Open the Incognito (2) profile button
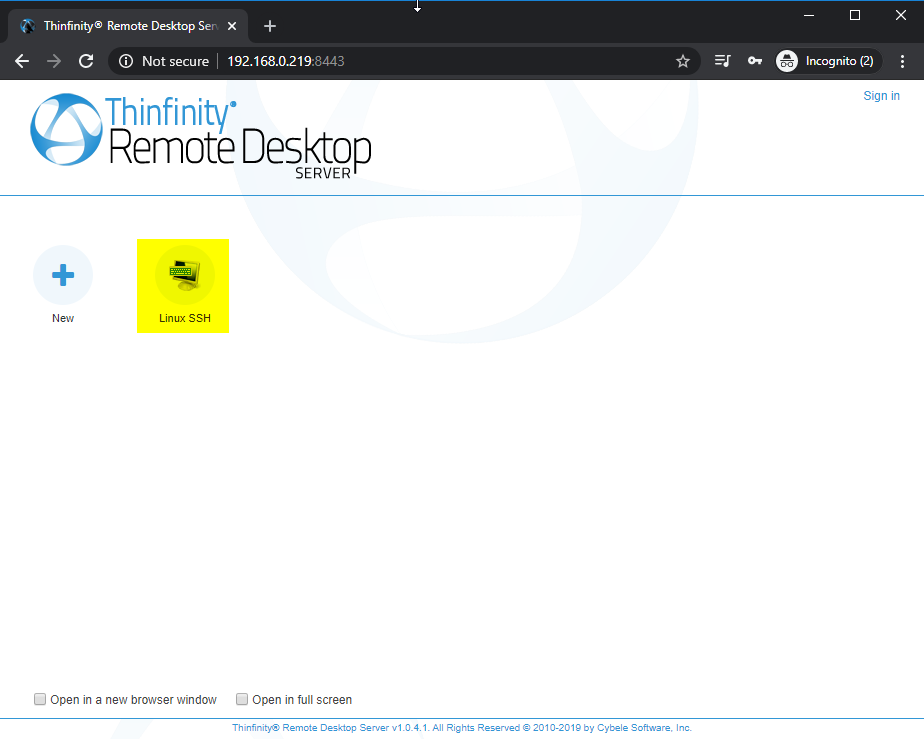Image resolution: width=924 pixels, height=739 pixels. tap(827, 61)
